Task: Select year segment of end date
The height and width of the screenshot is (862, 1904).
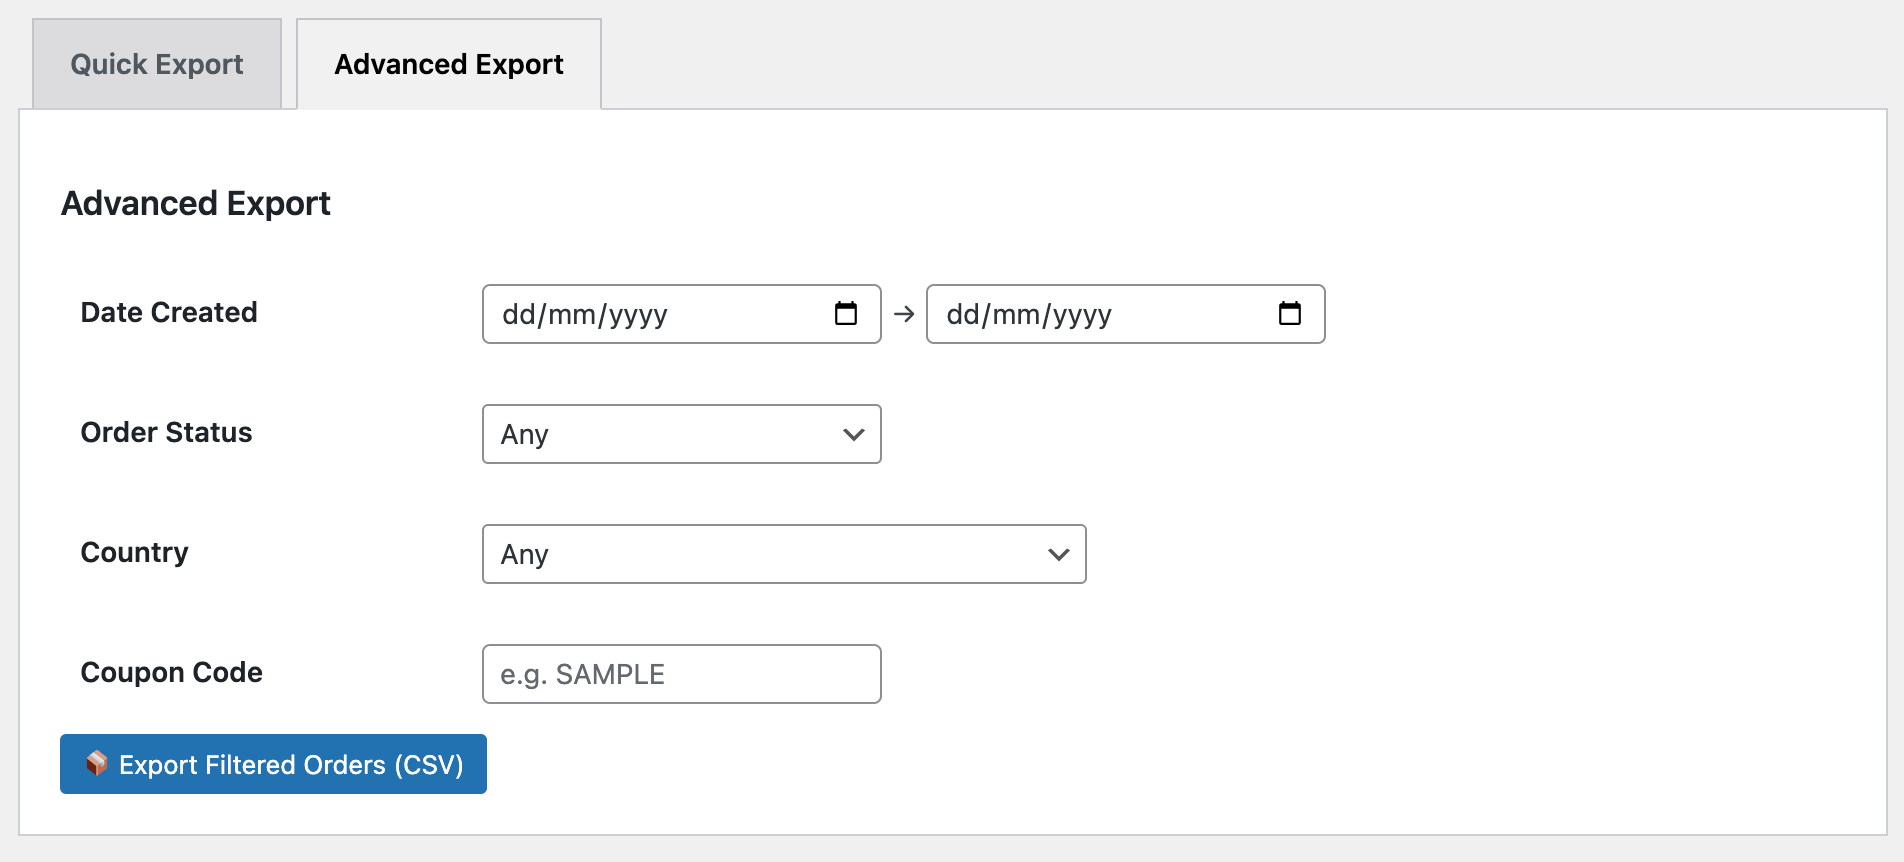Action: click(x=1082, y=315)
